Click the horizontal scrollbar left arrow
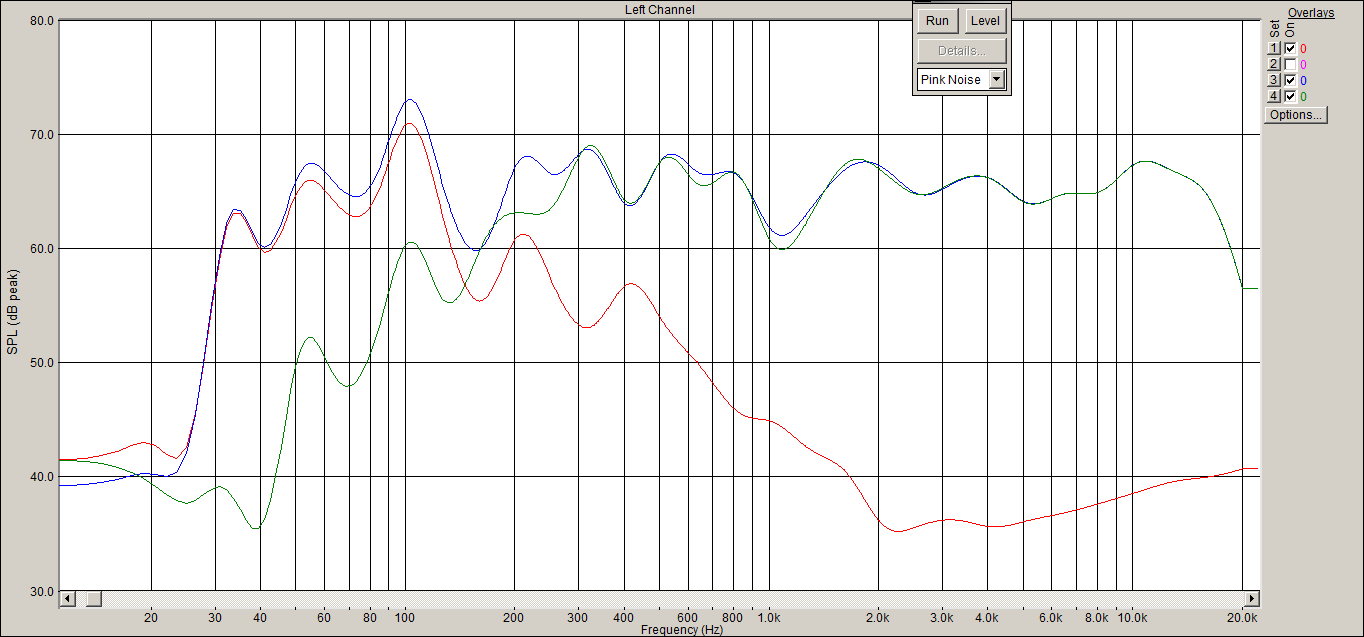This screenshot has width=1364, height=637. [x=68, y=599]
